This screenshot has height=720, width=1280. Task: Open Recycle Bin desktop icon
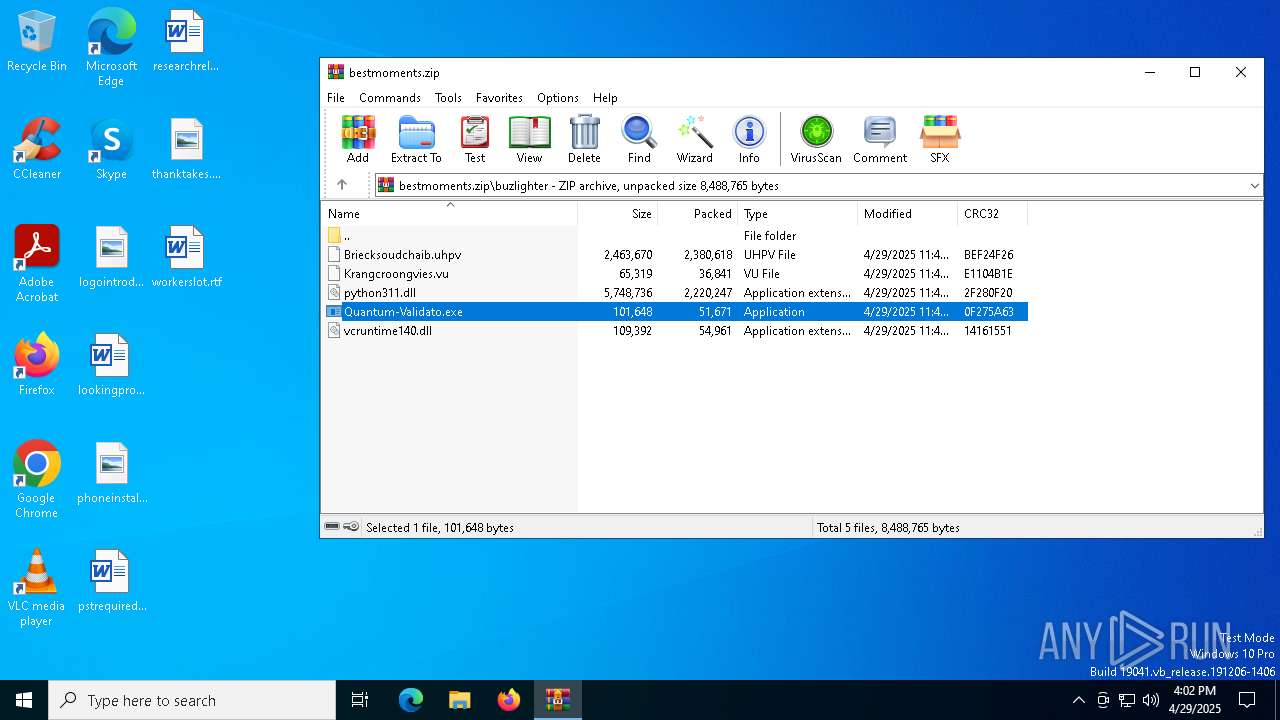(36, 42)
